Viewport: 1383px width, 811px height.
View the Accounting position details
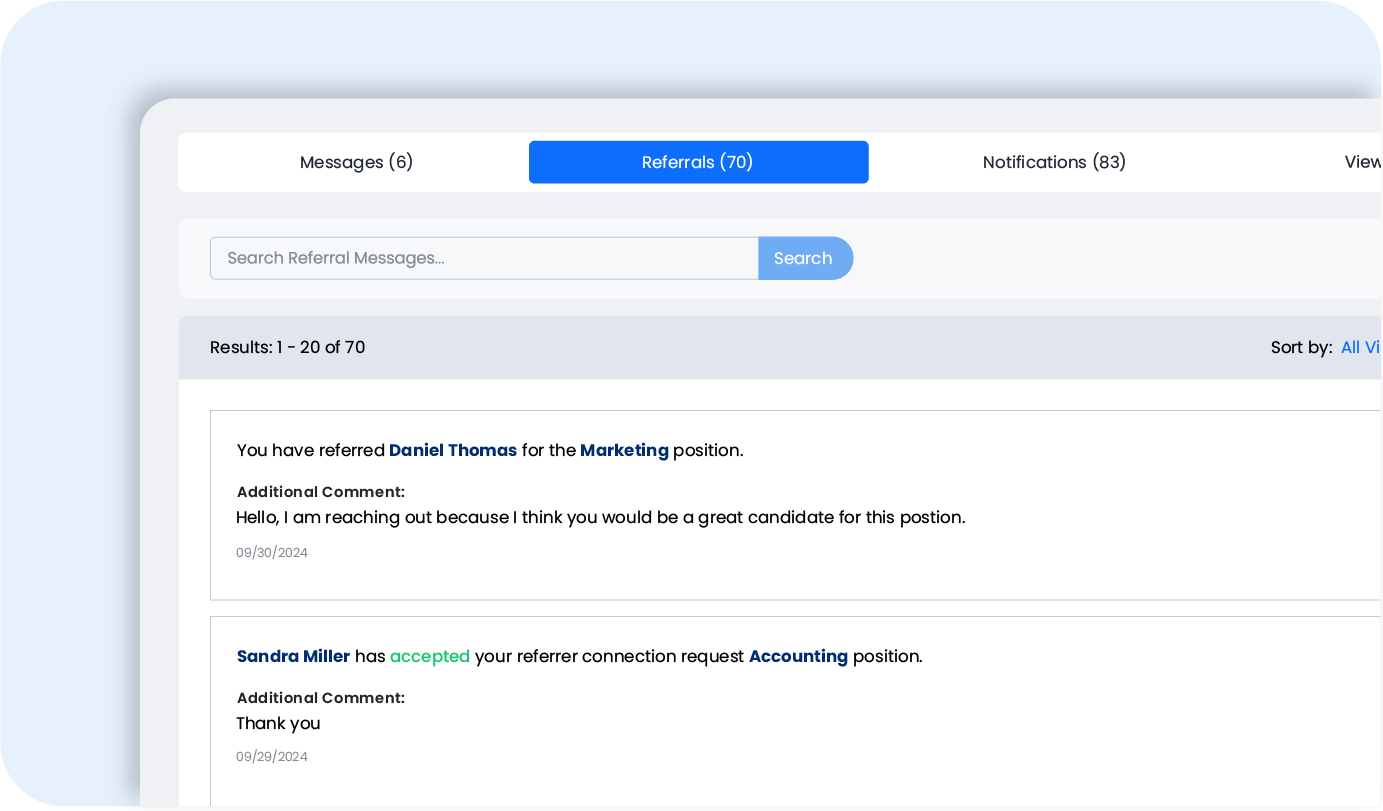(x=798, y=656)
